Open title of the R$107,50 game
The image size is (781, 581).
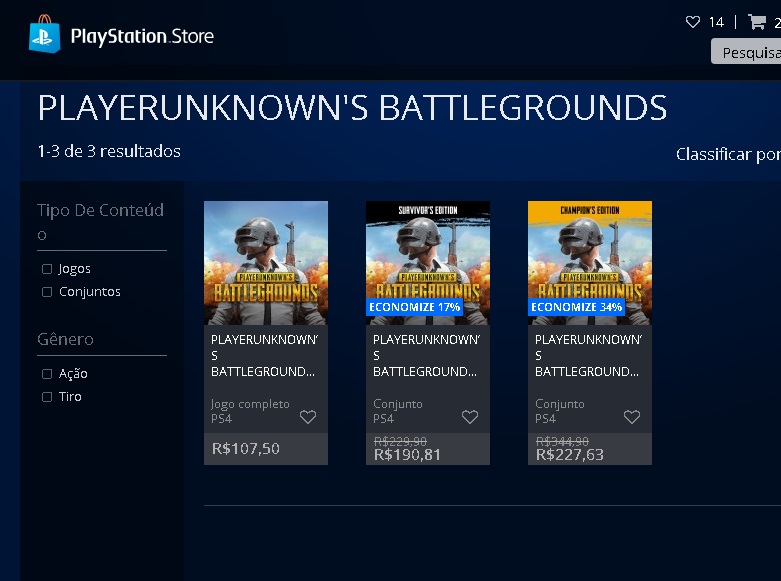264,355
